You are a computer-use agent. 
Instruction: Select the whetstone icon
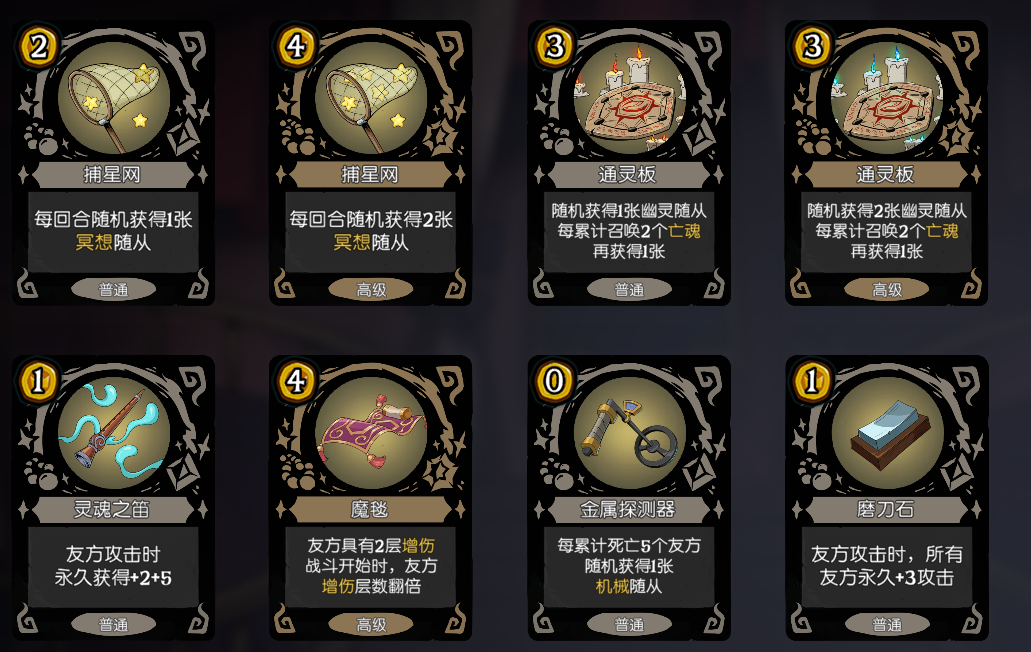pyautogui.click(x=886, y=434)
